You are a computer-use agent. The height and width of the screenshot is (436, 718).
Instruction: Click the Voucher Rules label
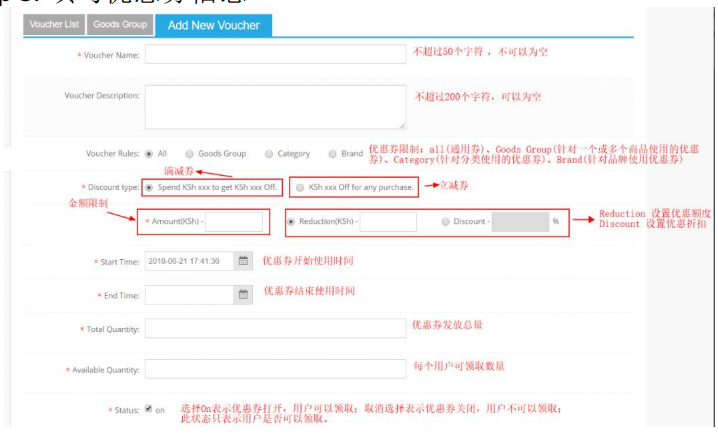pyautogui.click(x=113, y=153)
